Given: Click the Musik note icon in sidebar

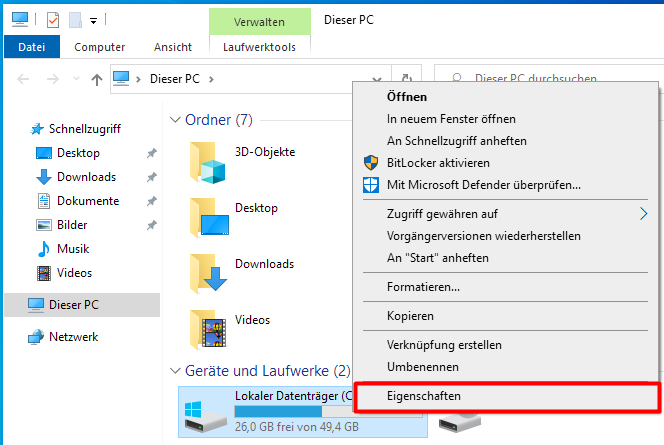Looking at the screenshot, I should [x=44, y=249].
